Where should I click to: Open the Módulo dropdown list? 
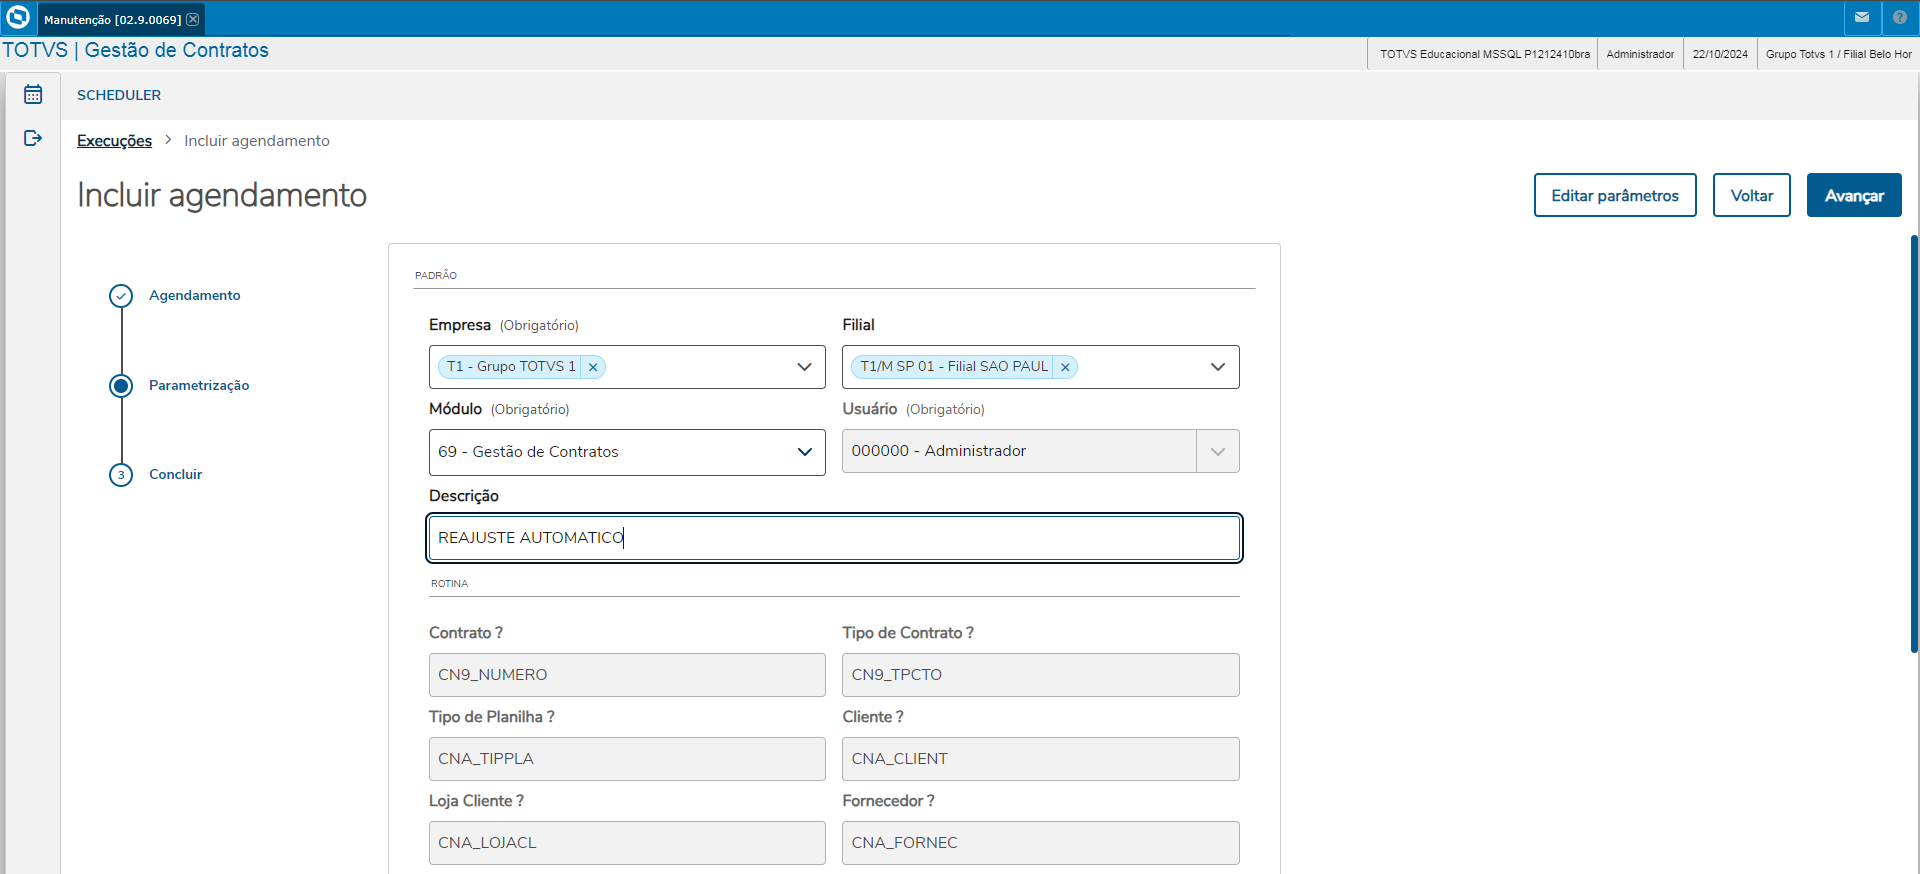point(804,452)
